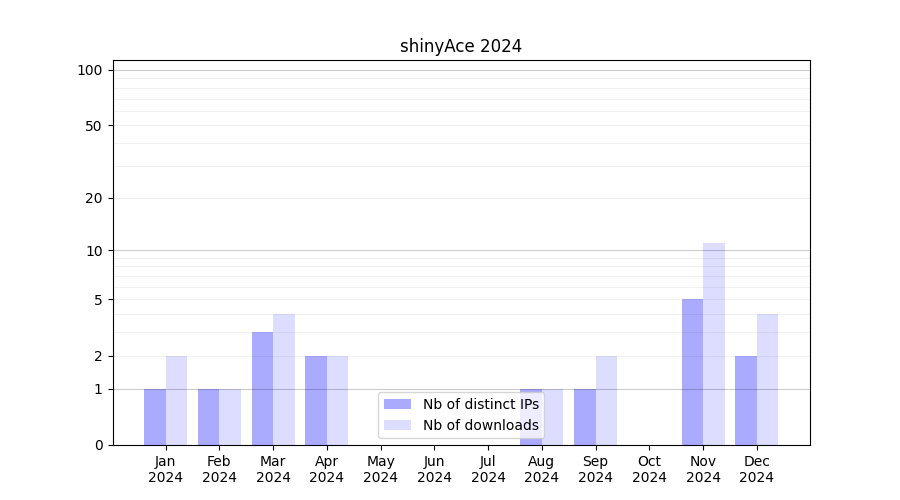
Task: Click the "20" y-axis tick label
Action: [94, 198]
